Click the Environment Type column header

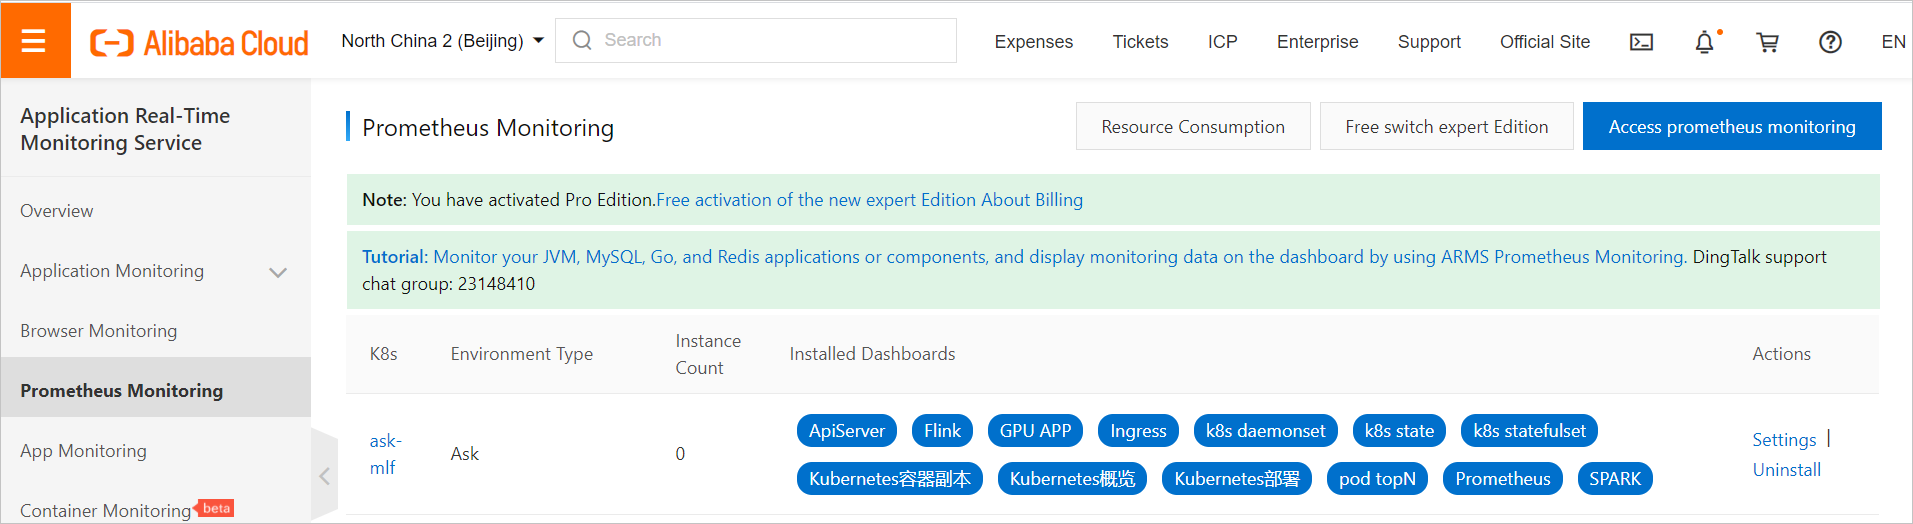coord(521,354)
